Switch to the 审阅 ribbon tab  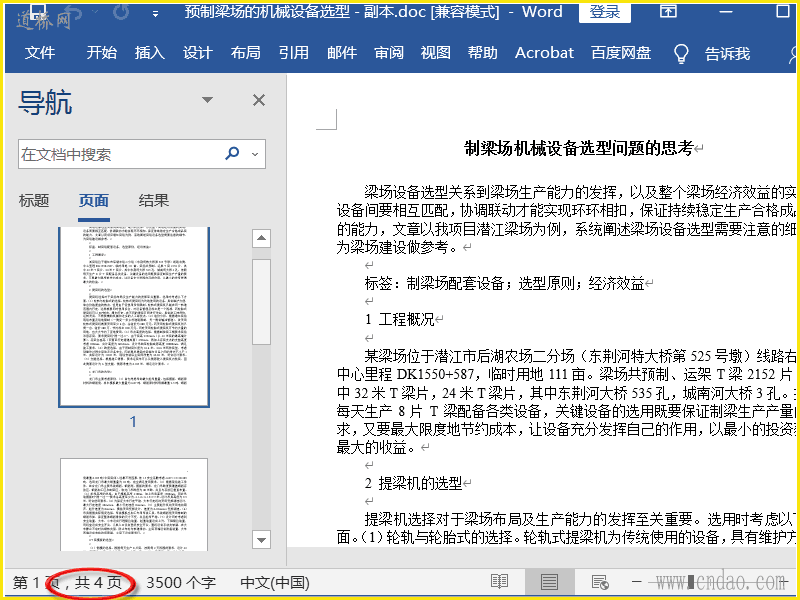coord(389,53)
